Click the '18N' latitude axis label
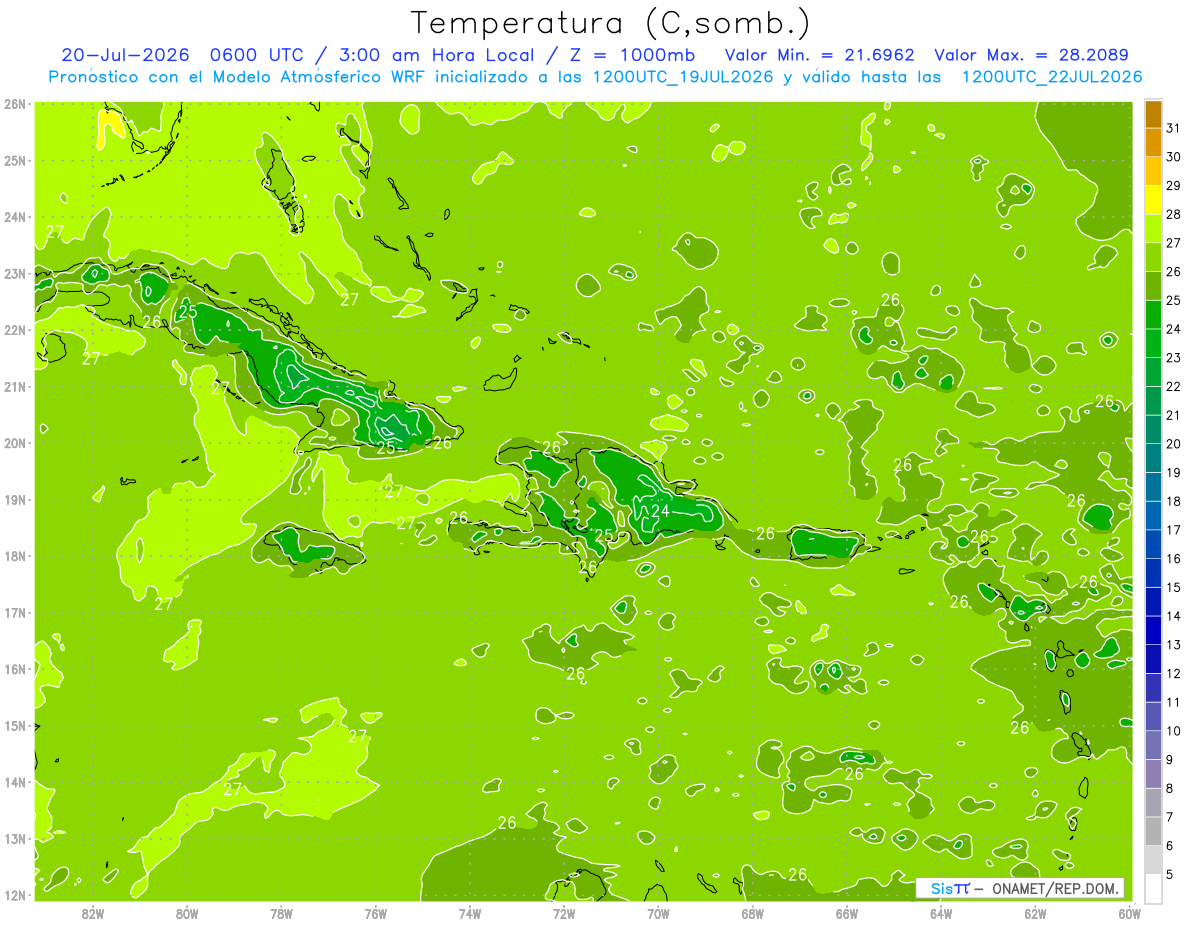This screenshot has height=927, width=1200. click(x=13, y=556)
